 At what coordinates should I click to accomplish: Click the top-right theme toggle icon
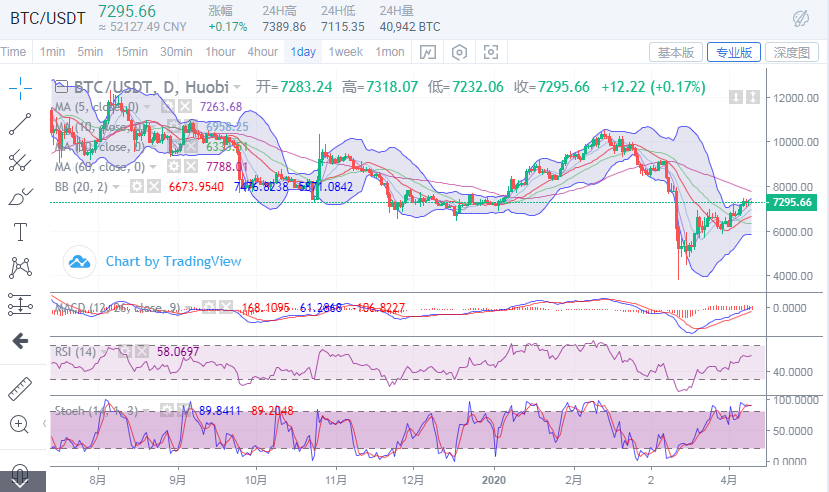[x=801, y=18]
